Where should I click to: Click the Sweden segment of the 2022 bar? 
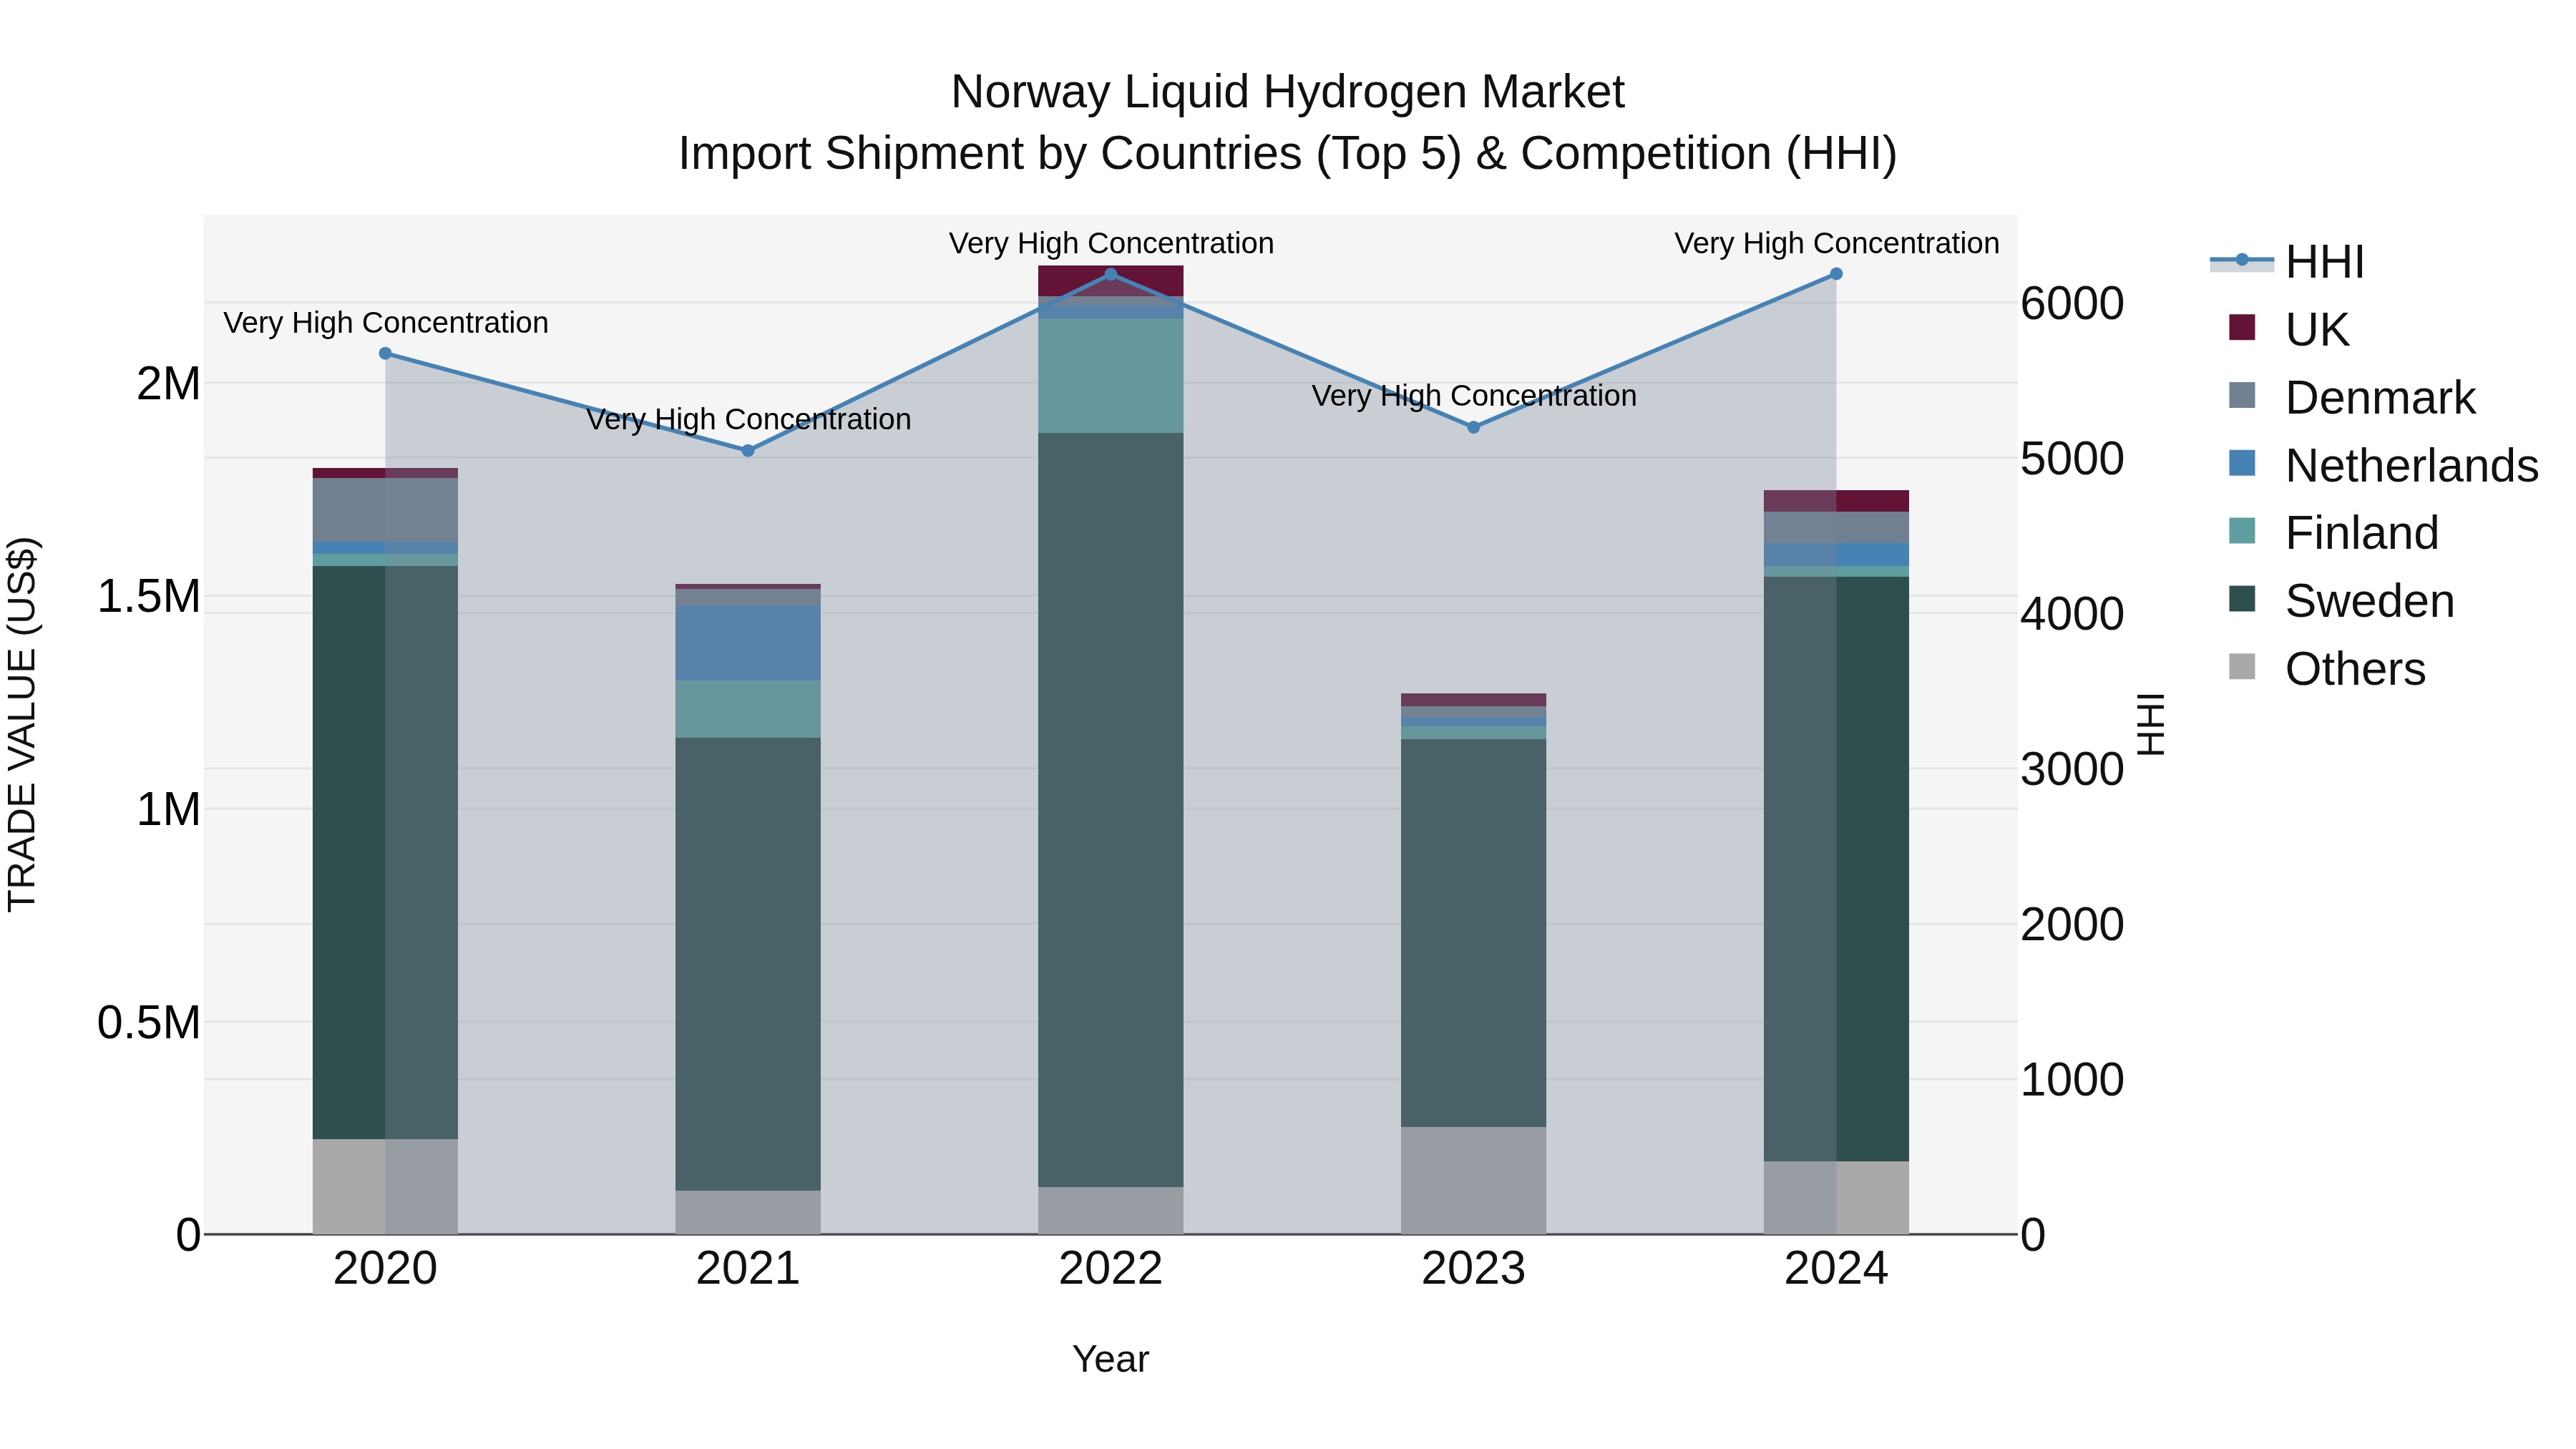click(1110, 810)
